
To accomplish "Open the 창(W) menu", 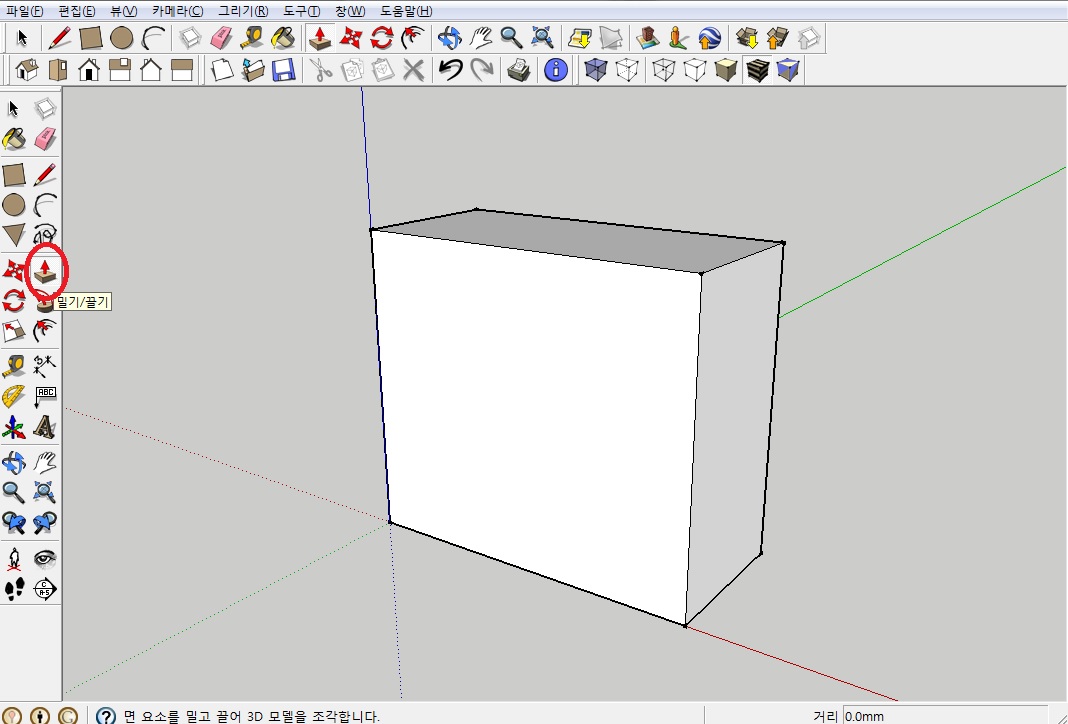I will point(350,11).
